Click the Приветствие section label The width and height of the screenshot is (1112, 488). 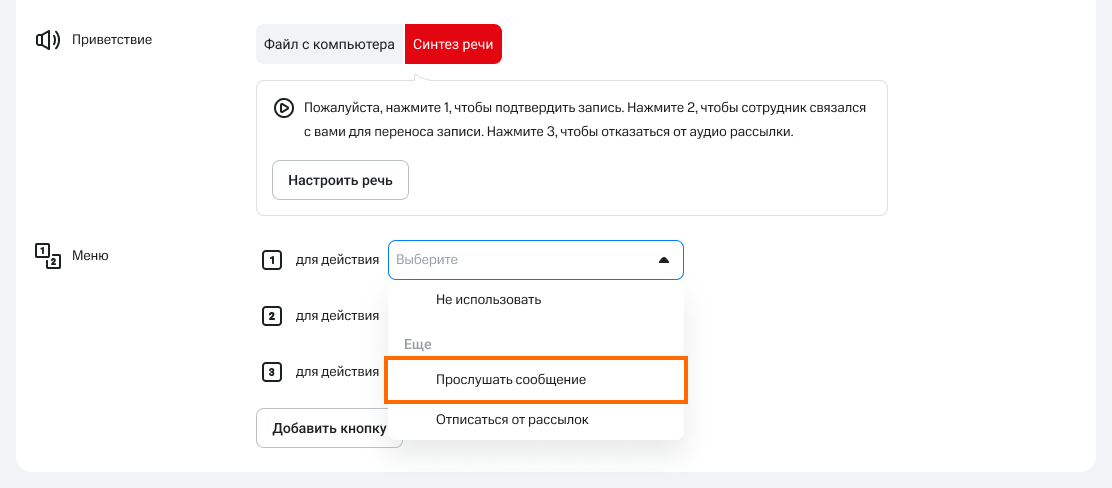click(x=112, y=41)
